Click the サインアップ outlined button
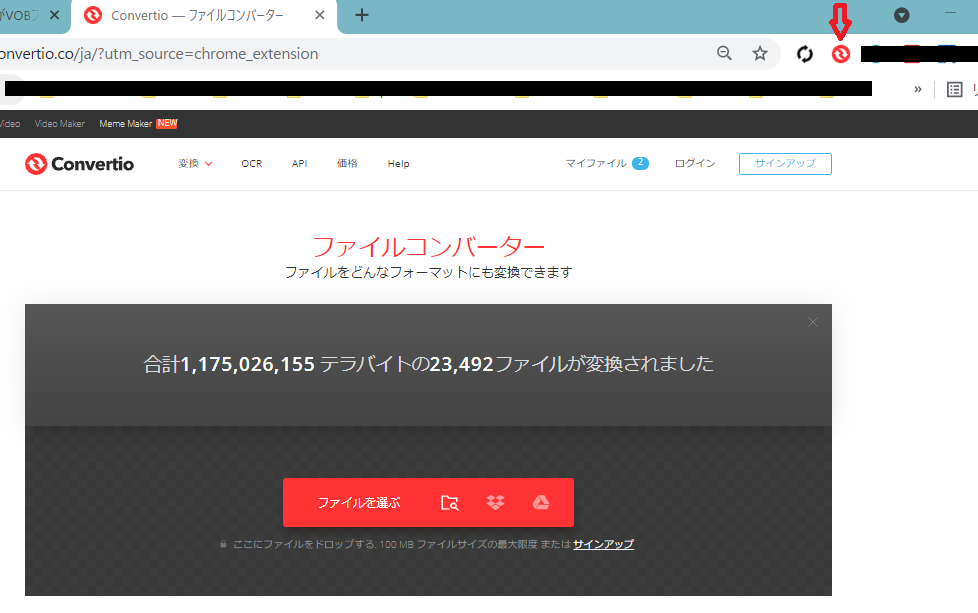Image resolution: width=978 pixels, height=613 pixels. point(785,163)
